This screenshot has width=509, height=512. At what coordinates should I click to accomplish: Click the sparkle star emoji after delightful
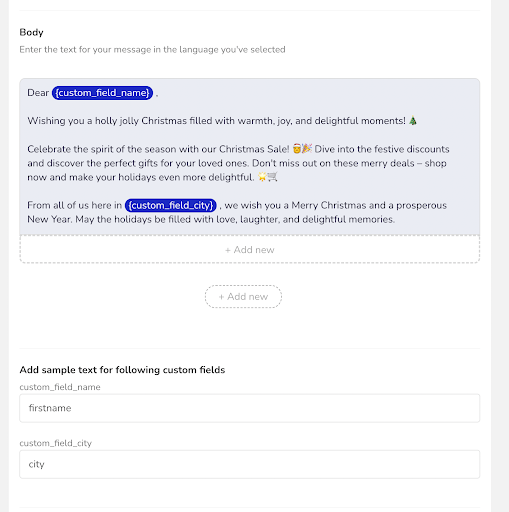pyautogui.click(x=262, y=177)
